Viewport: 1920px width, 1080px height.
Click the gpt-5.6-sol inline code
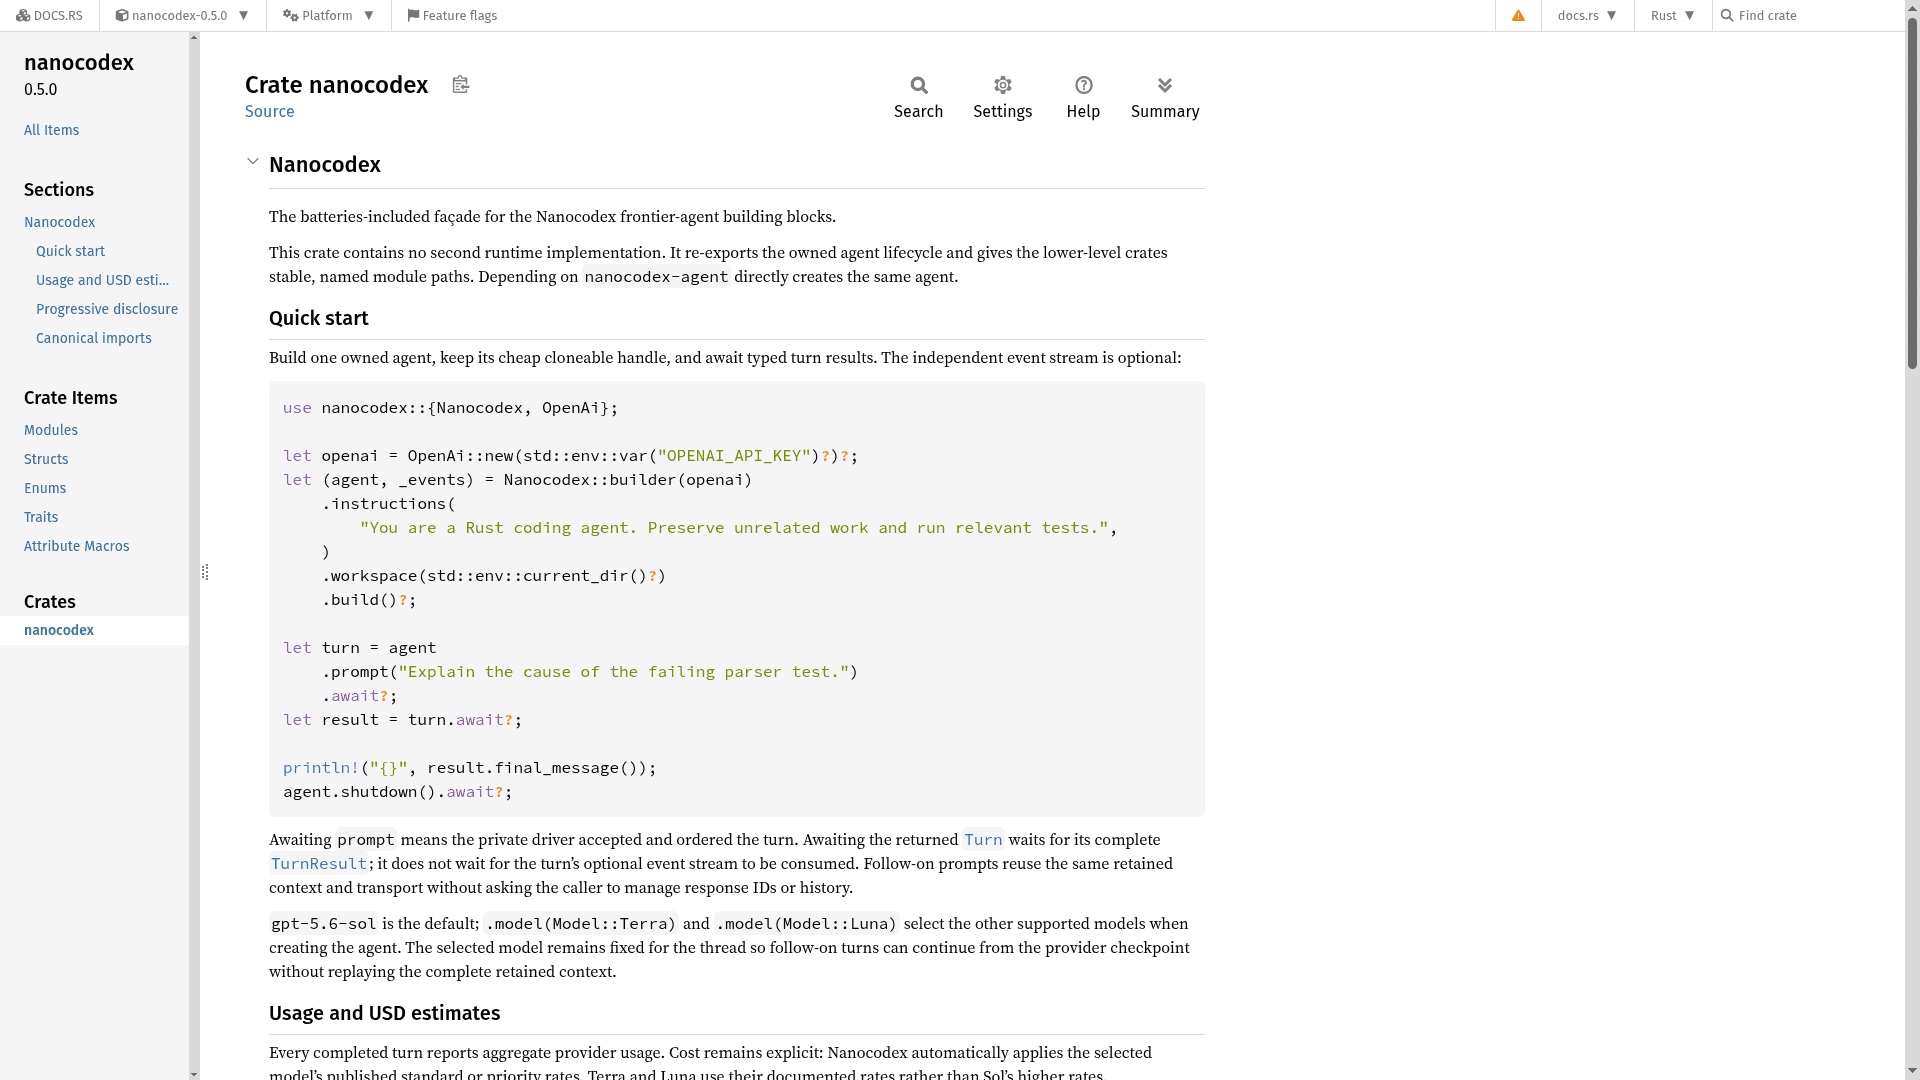[x=324, y=924]
